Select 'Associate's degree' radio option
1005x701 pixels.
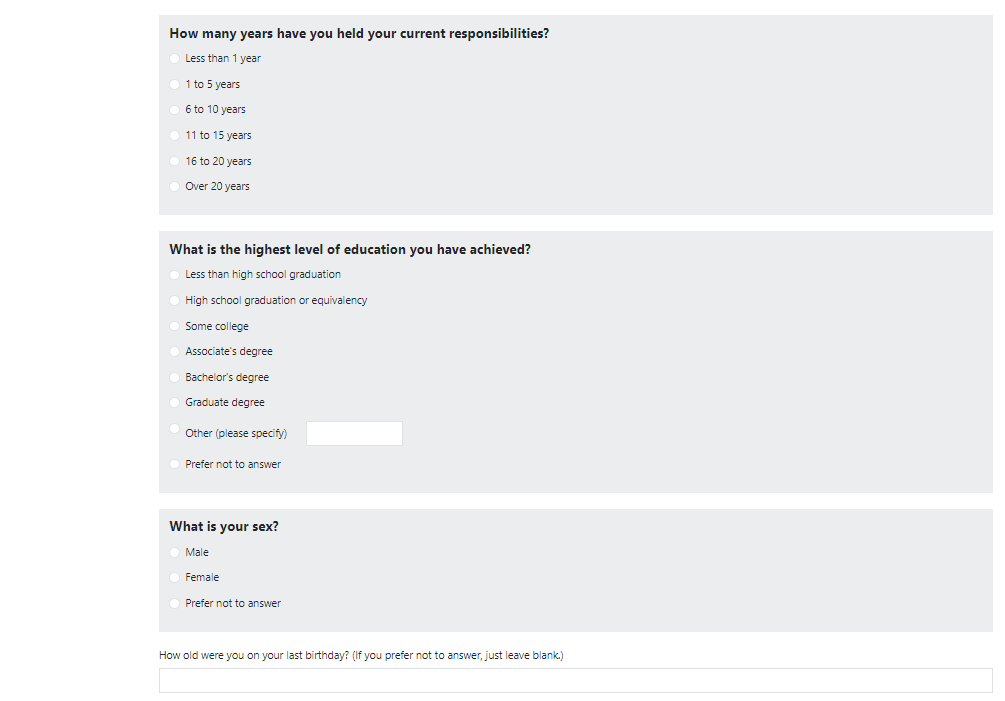point(175,352)
